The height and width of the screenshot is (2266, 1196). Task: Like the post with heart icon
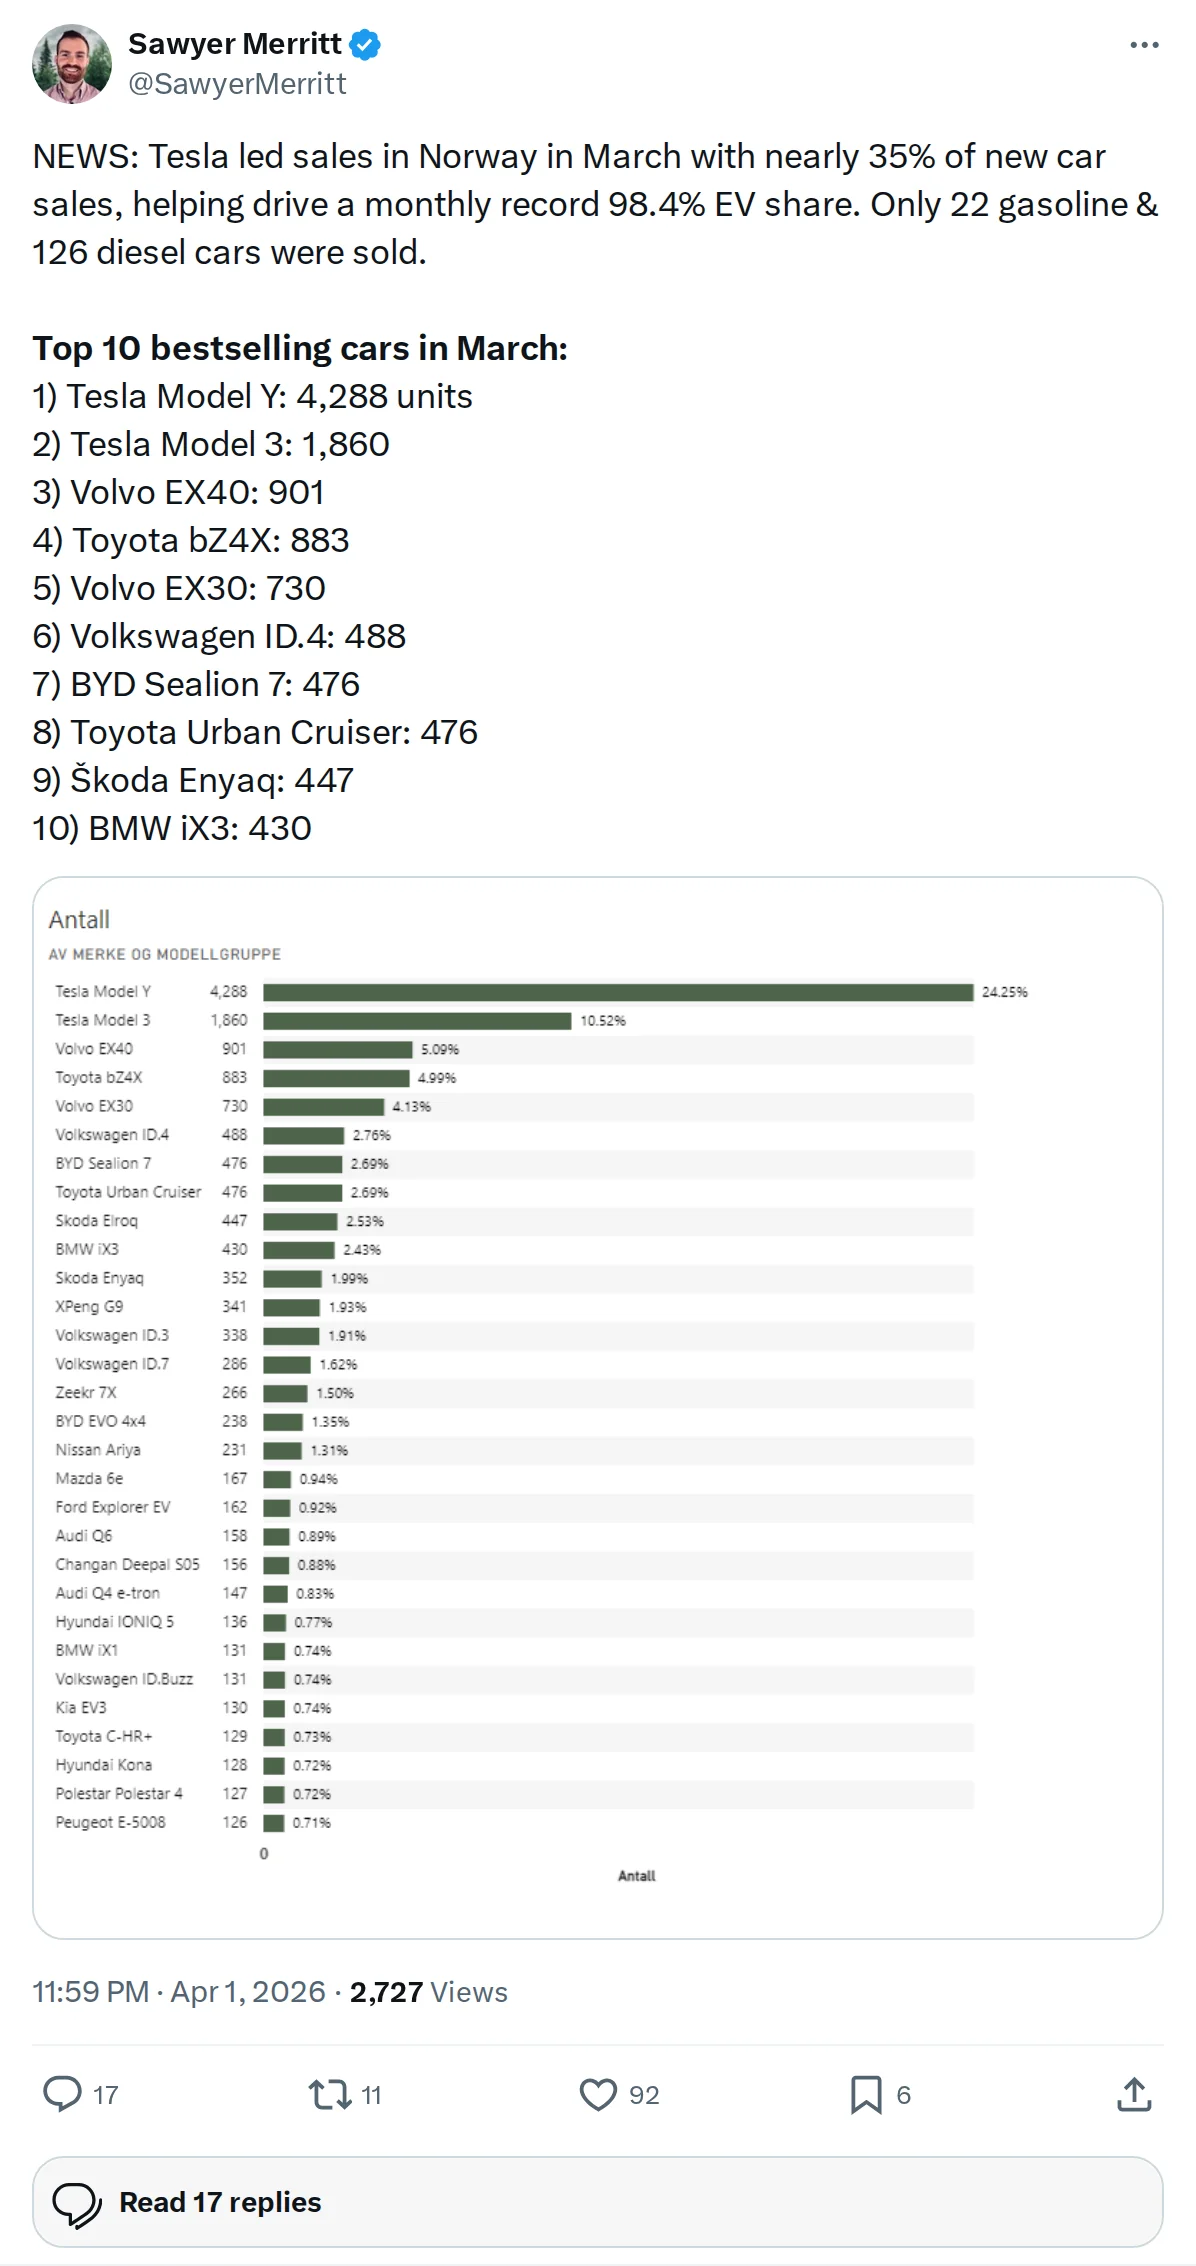(x=598, y=2093)
